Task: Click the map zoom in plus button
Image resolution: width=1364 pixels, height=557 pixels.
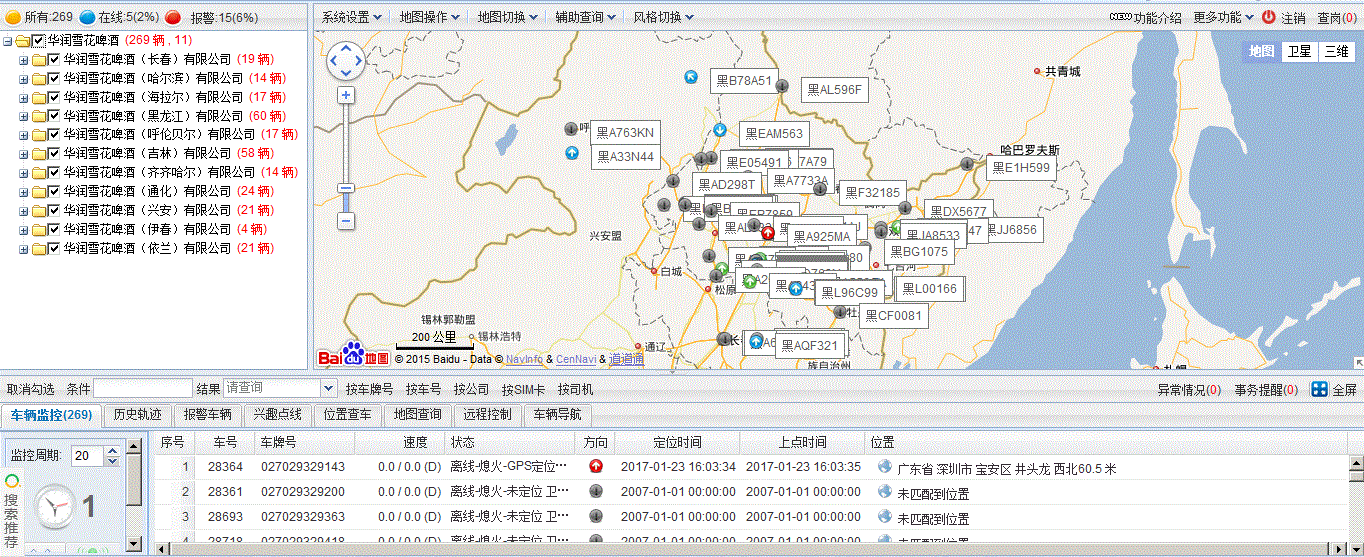Action: [x=346, y=95]
